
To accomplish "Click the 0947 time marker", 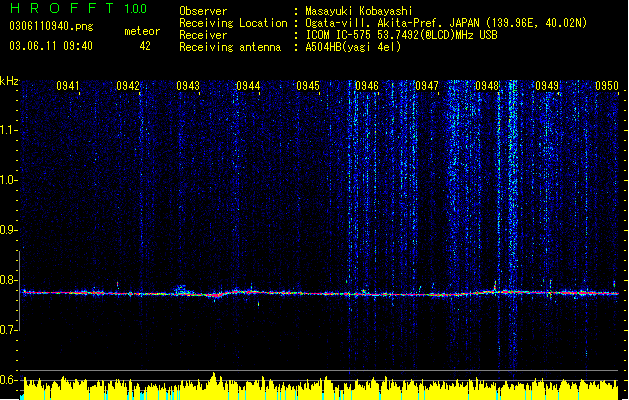I will [x=427, y=86].
